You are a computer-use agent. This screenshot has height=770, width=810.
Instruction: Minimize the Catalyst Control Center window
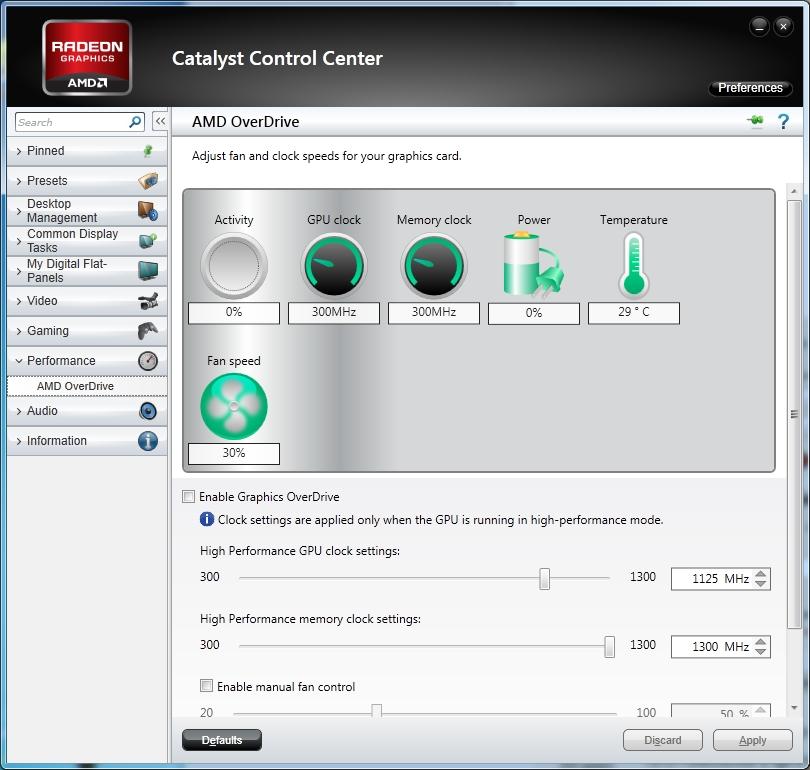pos(759,27)
